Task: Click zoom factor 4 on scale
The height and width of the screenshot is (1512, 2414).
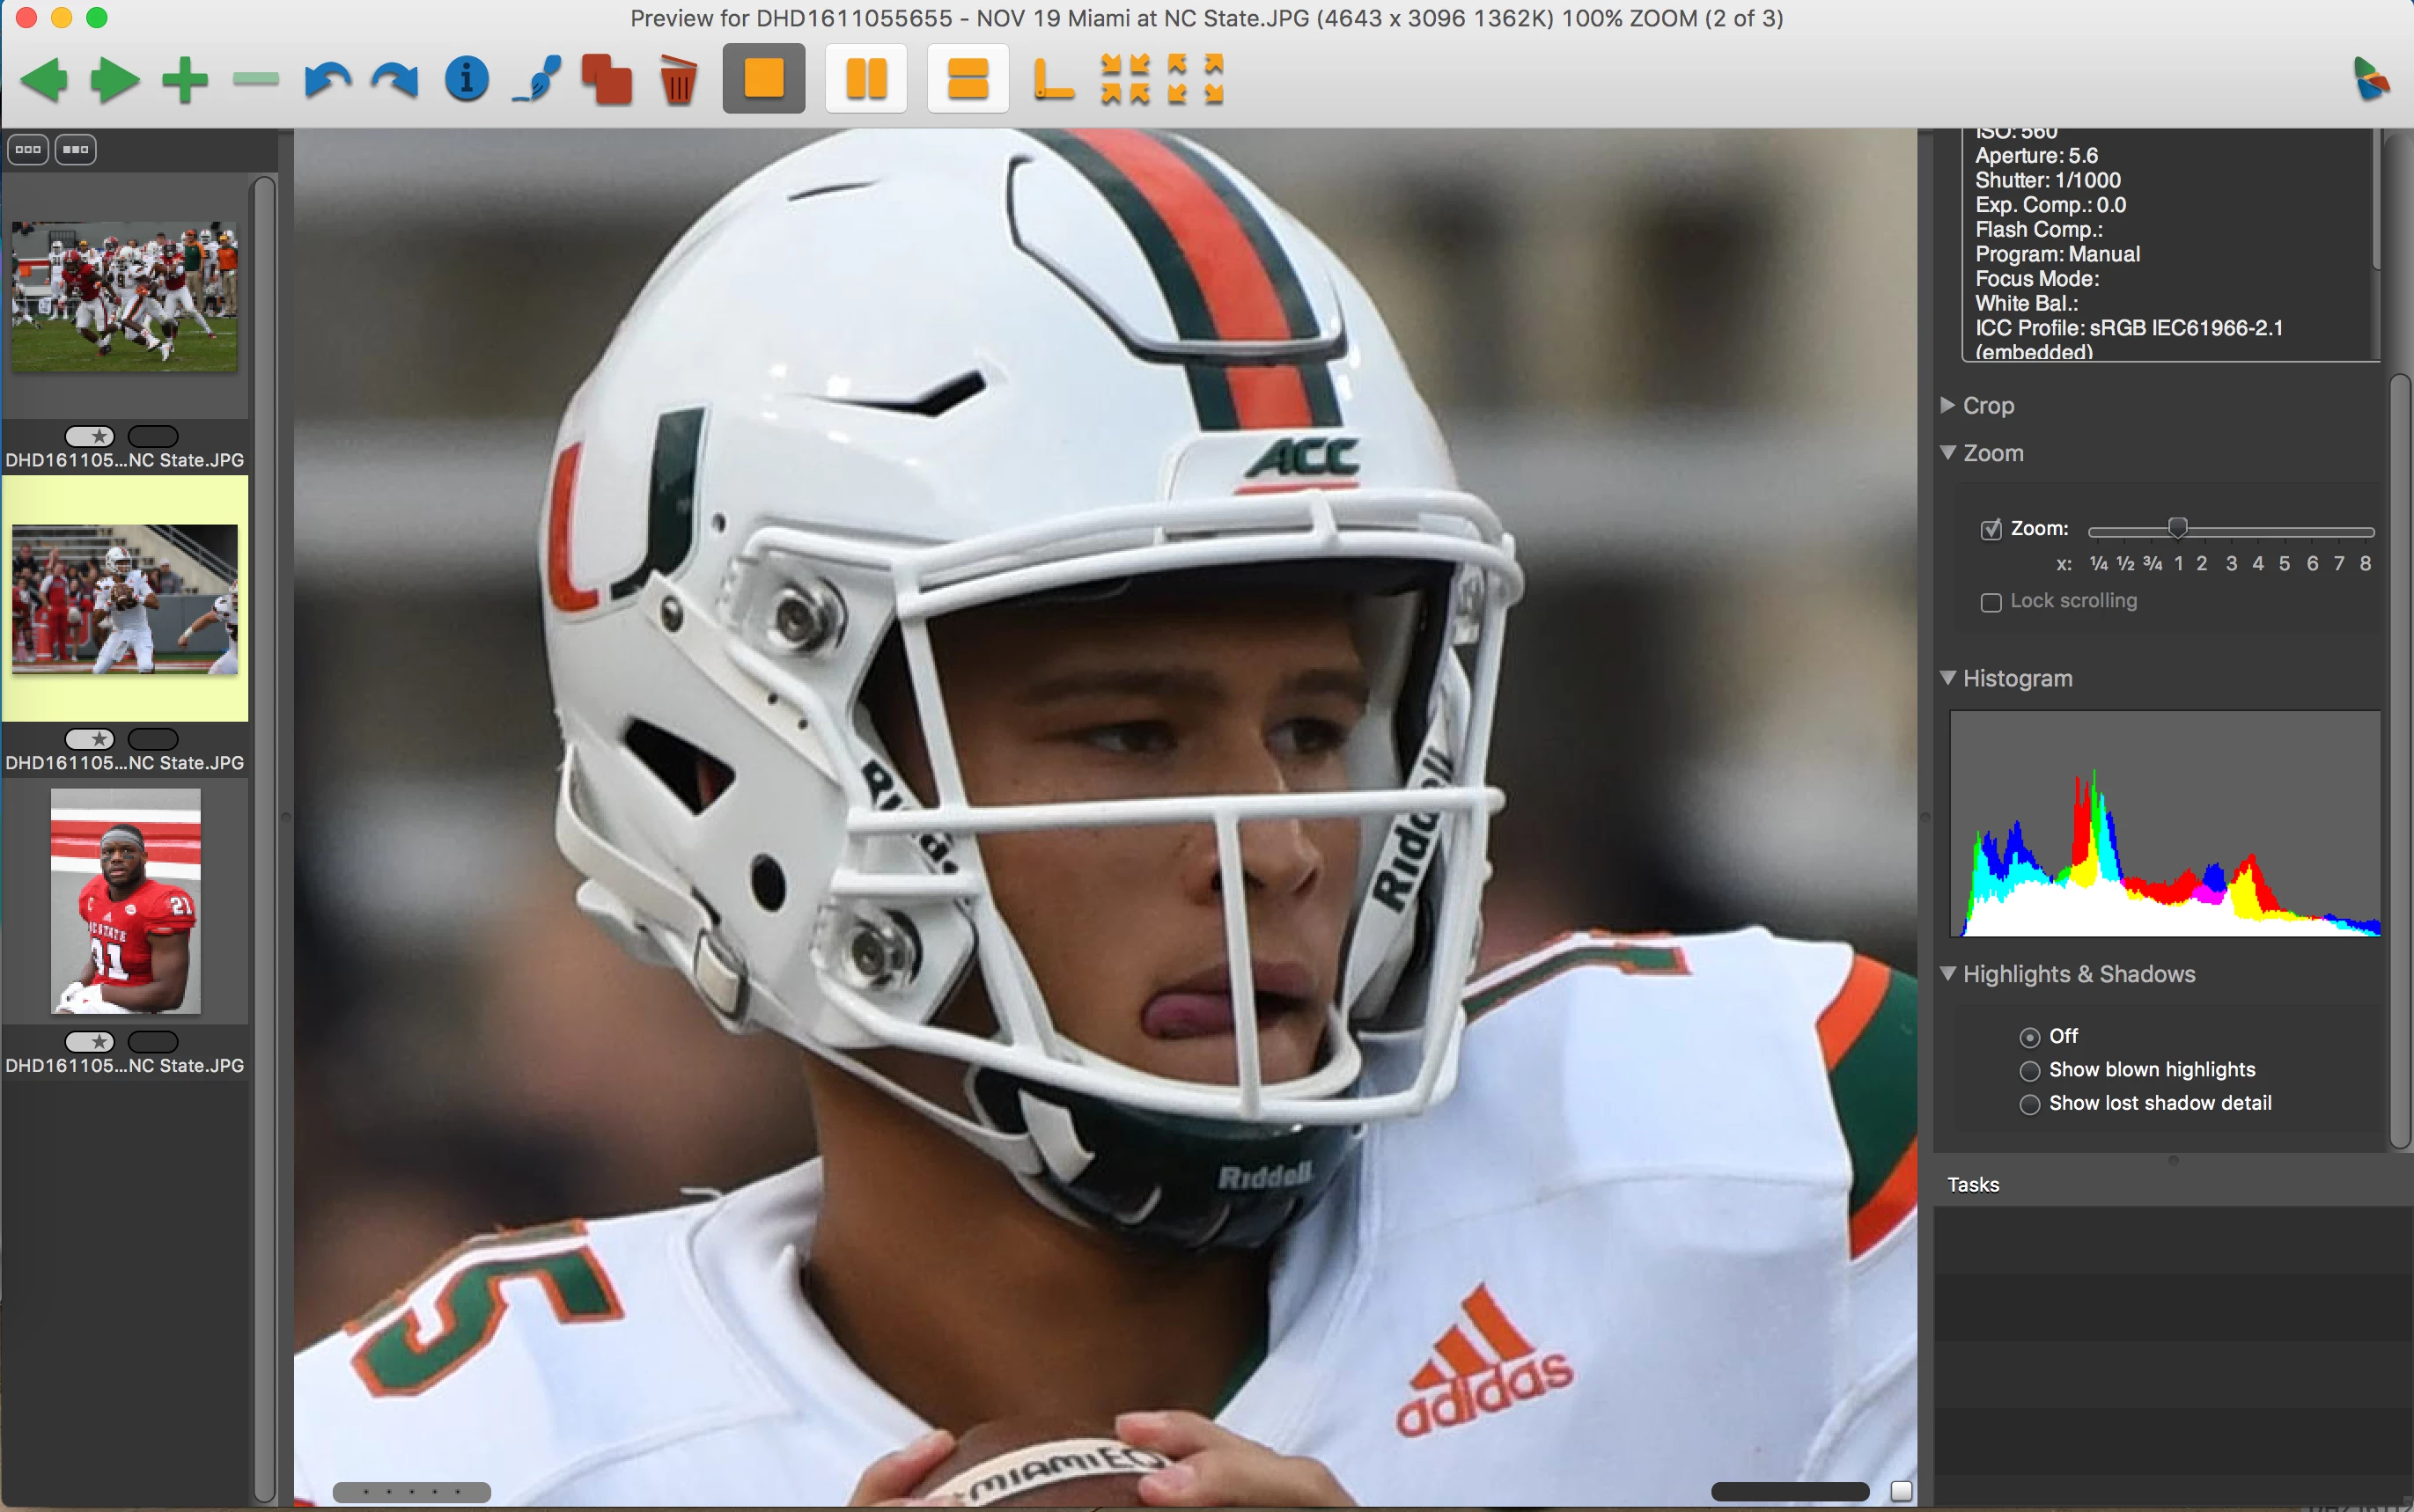Action: (2257, 564)
